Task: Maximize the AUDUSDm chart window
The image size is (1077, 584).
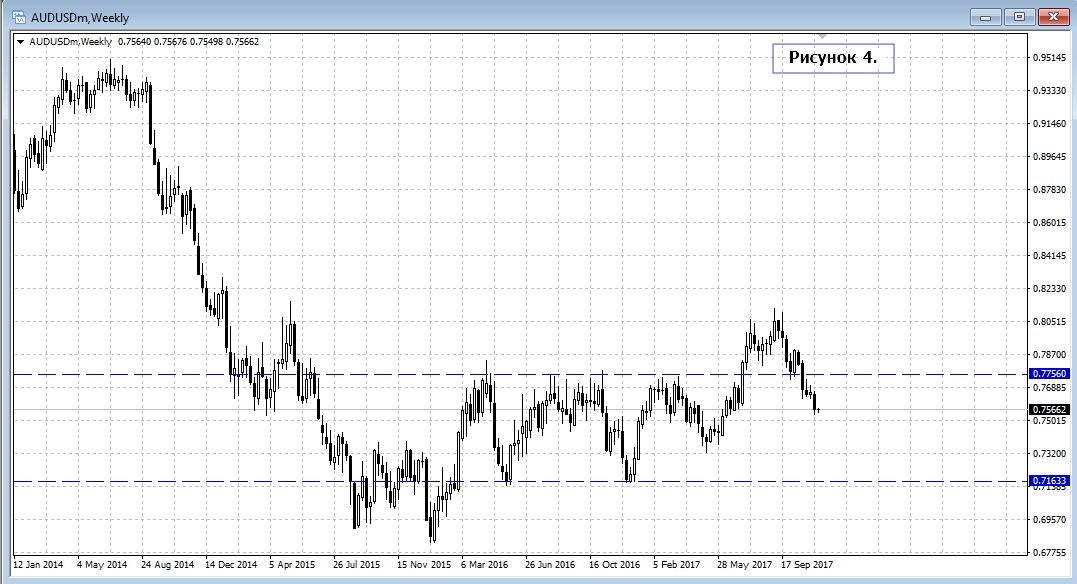Action: pos(1019,16)
